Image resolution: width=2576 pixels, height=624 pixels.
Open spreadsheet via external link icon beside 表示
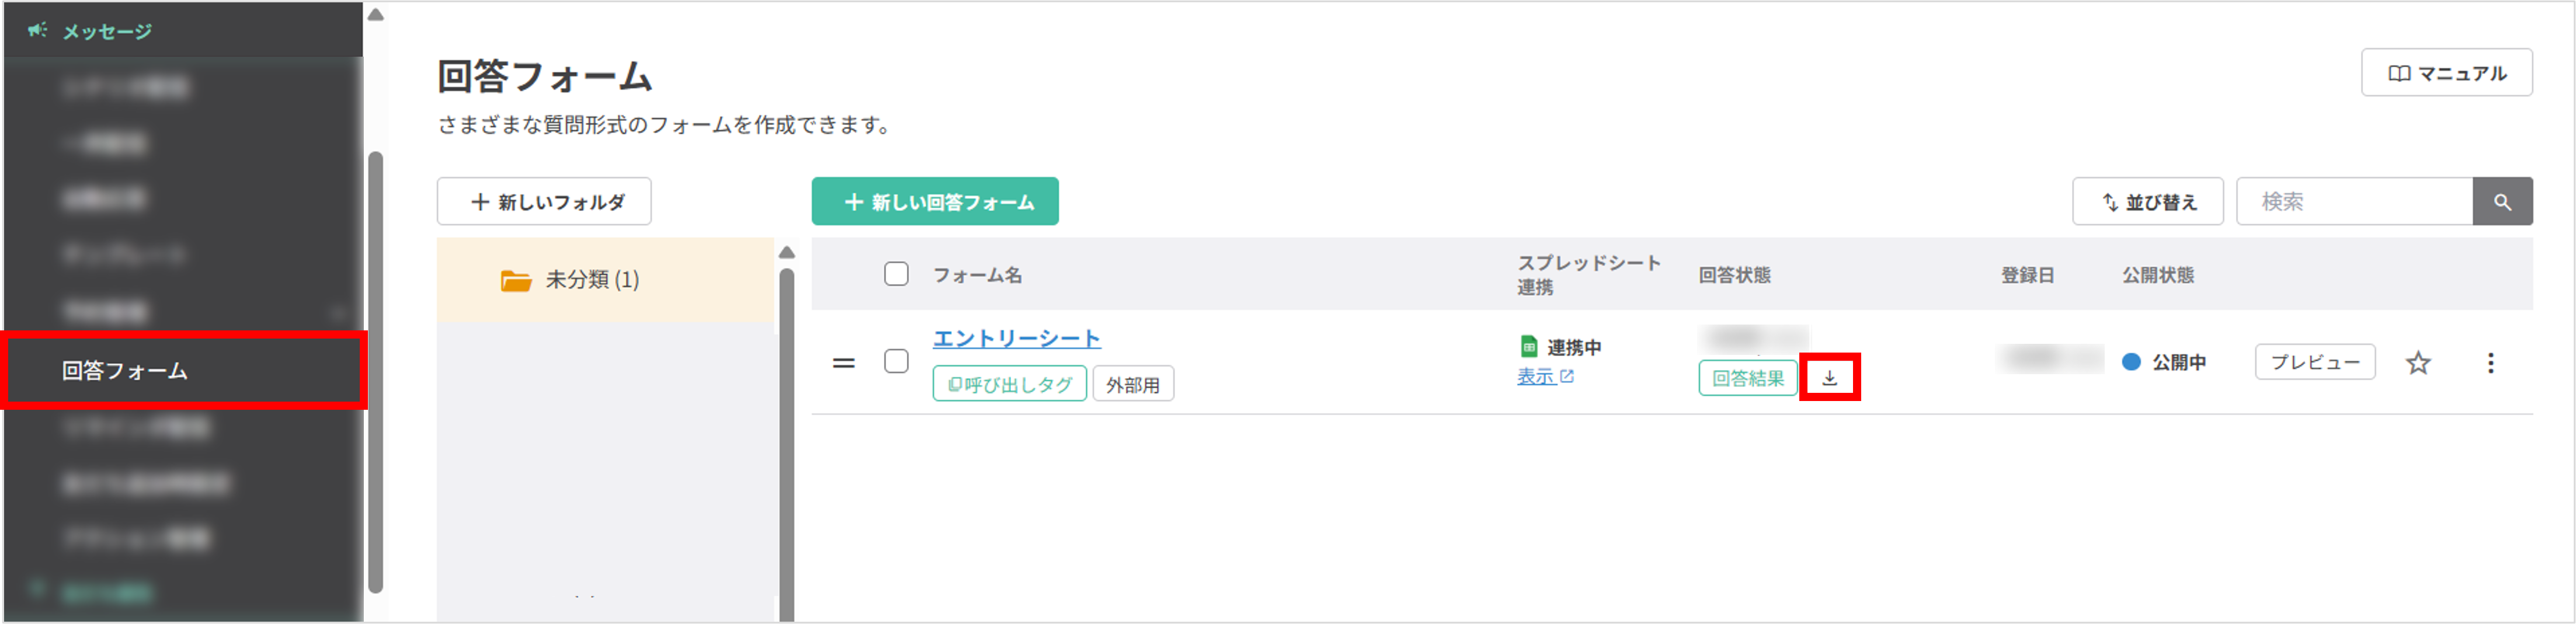pos(1567,378)
